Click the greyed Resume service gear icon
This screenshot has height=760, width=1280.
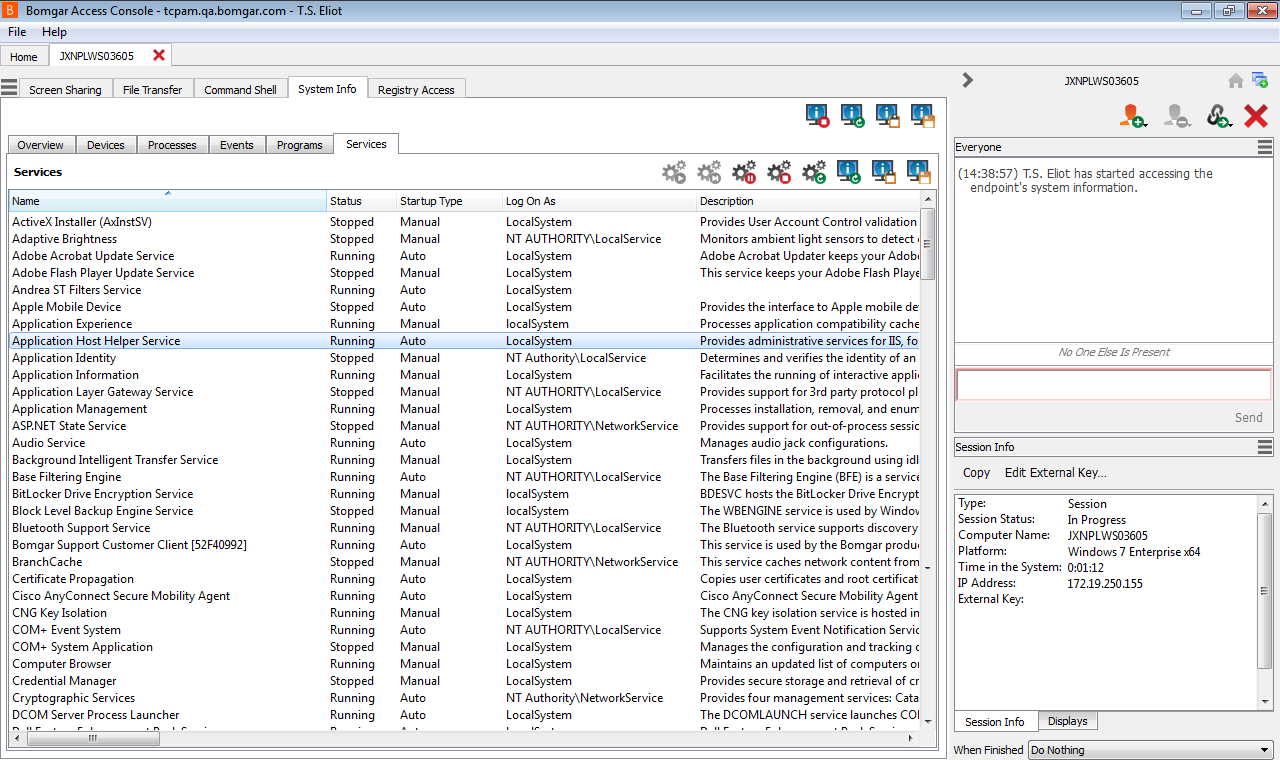(x=710, y=172)
